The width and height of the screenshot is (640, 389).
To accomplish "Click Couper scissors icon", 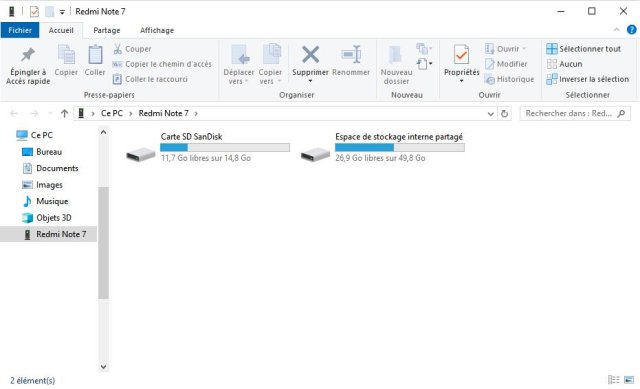I will 117,49.
